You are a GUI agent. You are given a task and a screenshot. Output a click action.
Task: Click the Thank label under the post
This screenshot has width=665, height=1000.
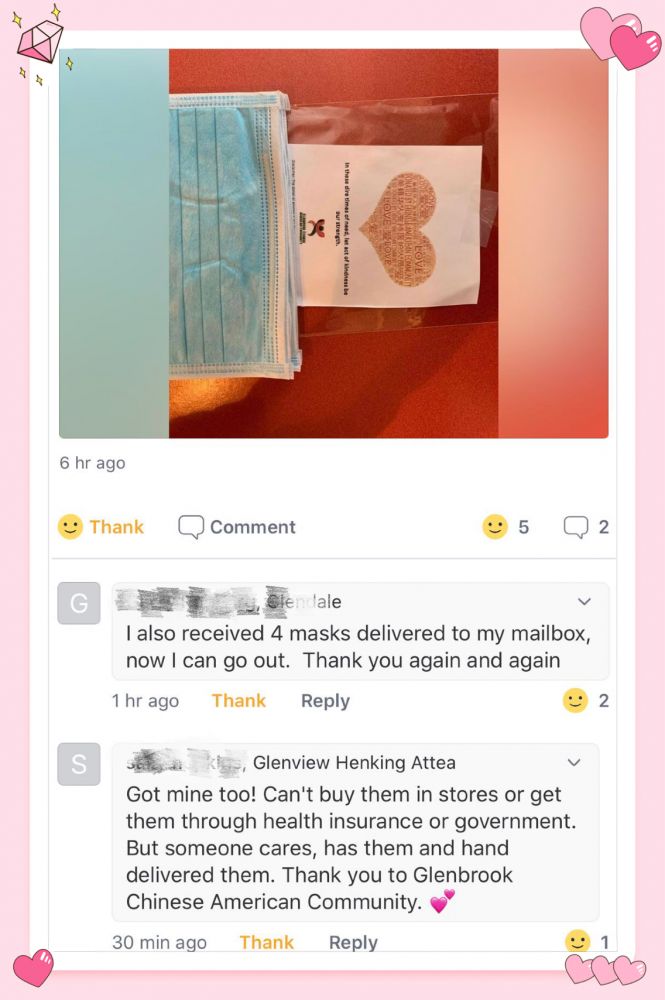coord(117,527)
